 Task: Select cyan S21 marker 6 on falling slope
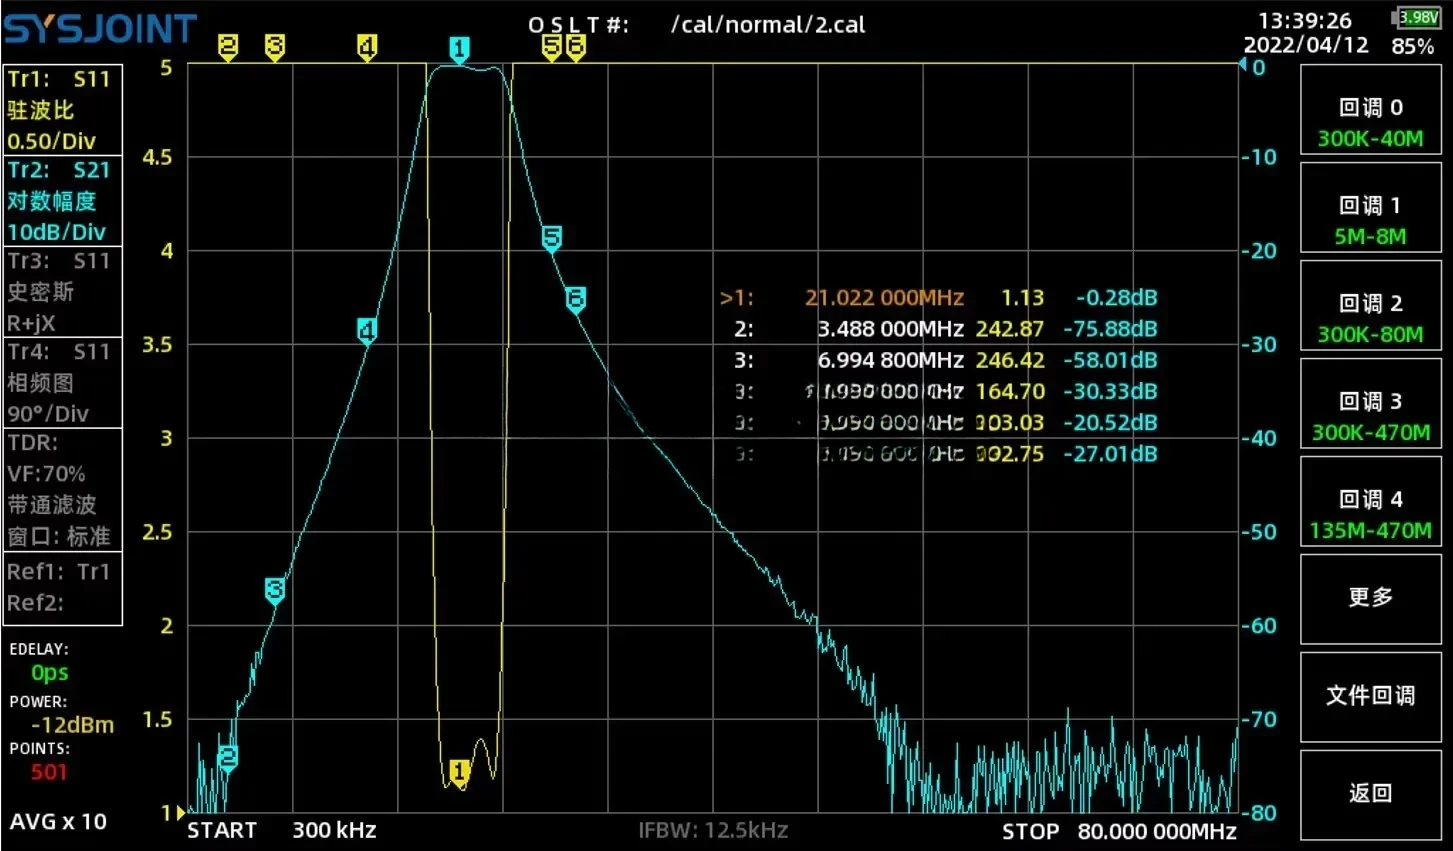point(576,299)
